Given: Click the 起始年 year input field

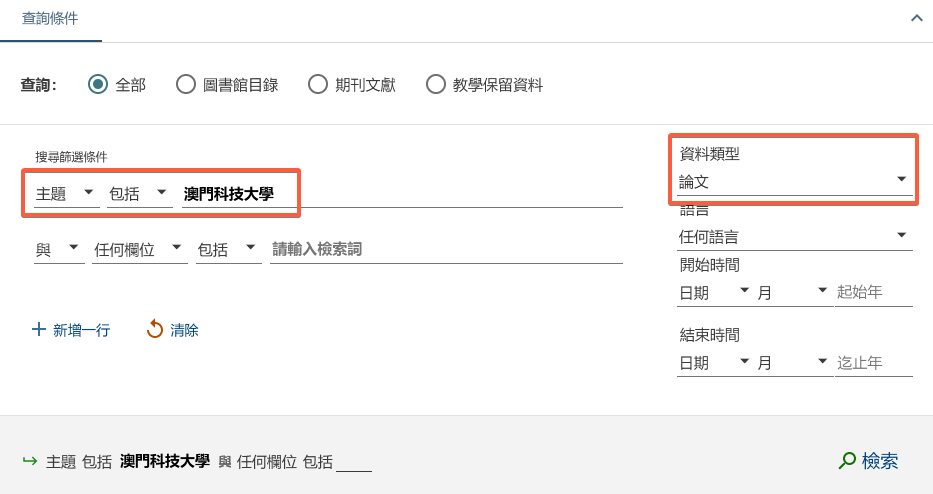Looking at the screenshot, I should [873, 292].
